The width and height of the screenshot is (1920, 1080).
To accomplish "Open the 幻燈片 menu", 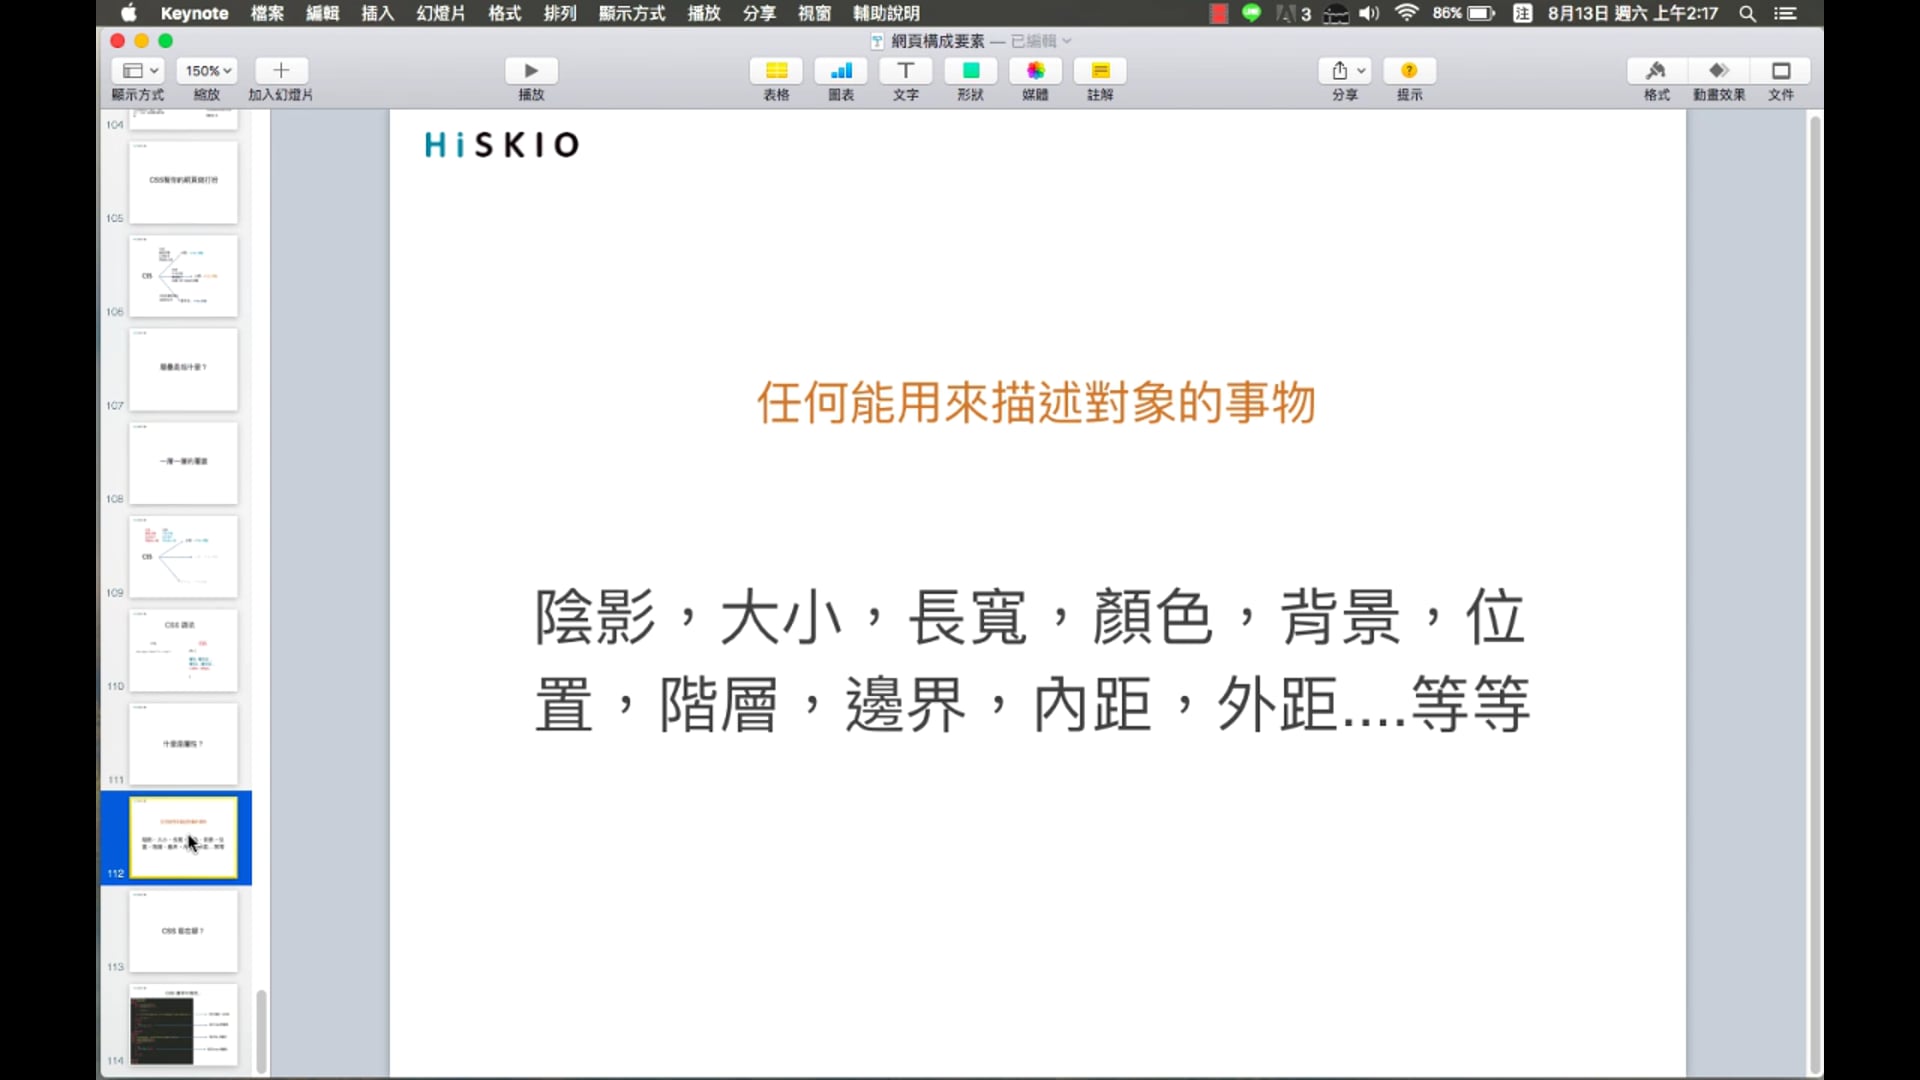I will (440, 13).
